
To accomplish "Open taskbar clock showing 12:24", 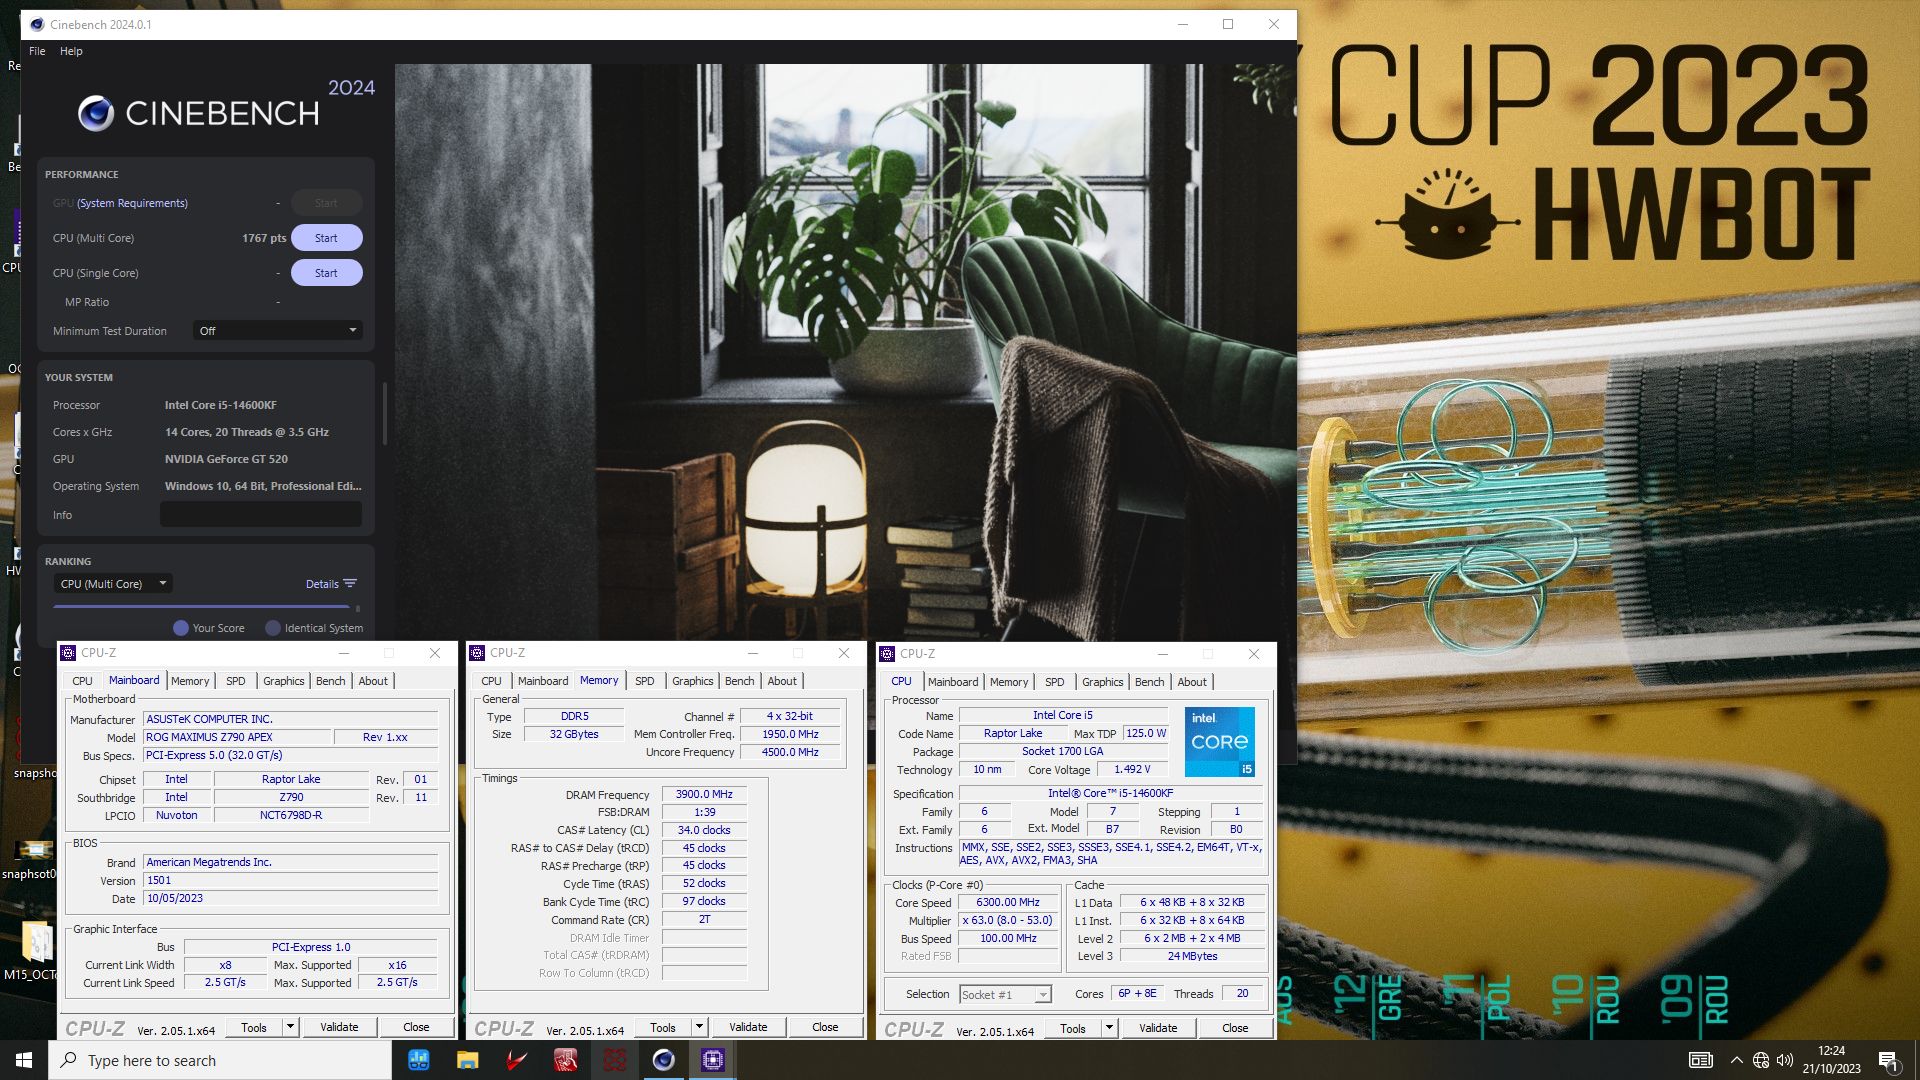I will pyautogui.click(x=1831, y=1060).
